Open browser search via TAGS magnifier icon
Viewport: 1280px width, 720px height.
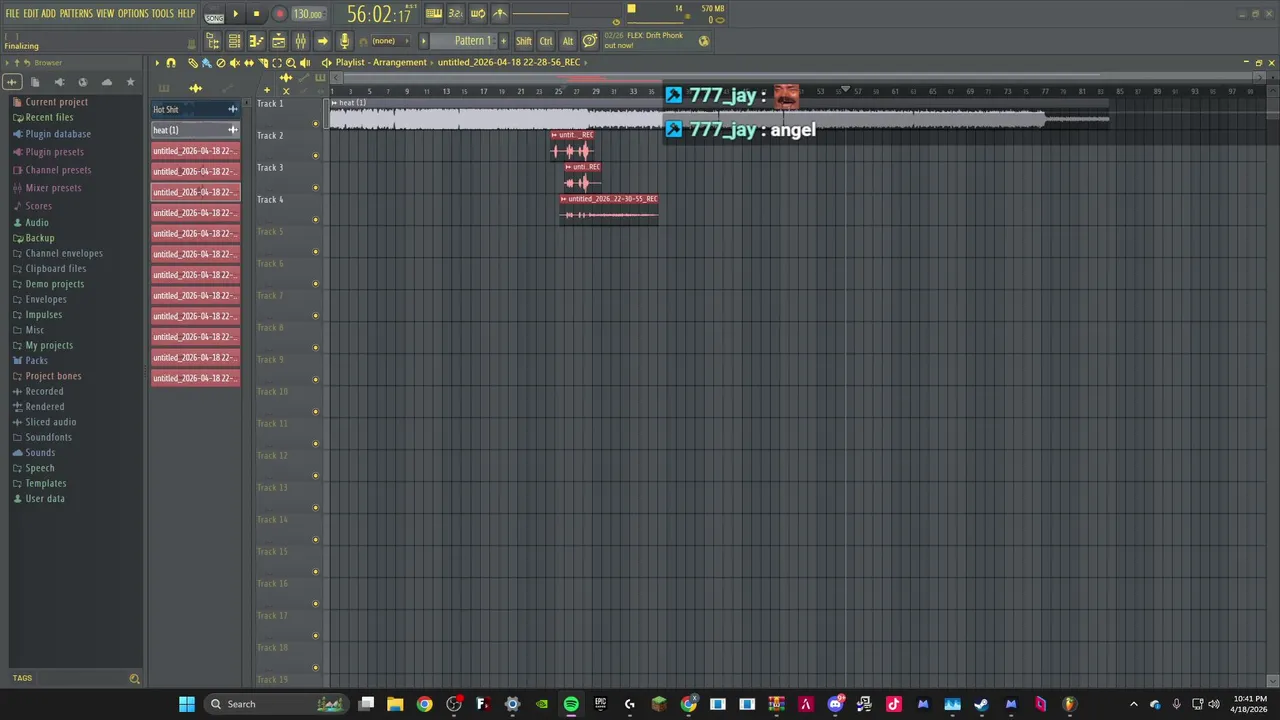click(x=134, y=679)
